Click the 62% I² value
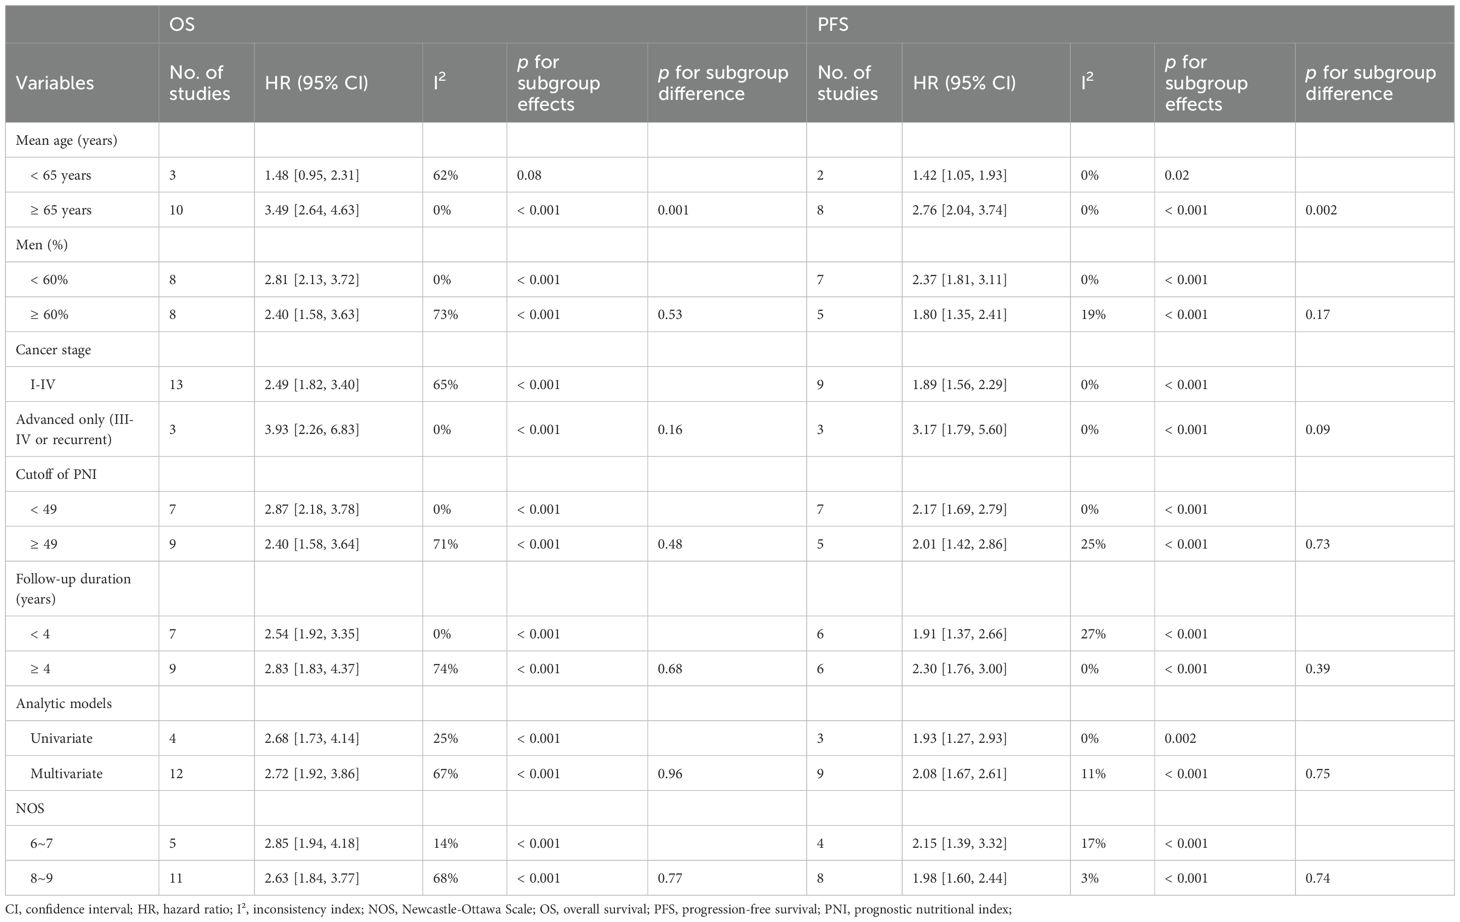 point(445,175)
